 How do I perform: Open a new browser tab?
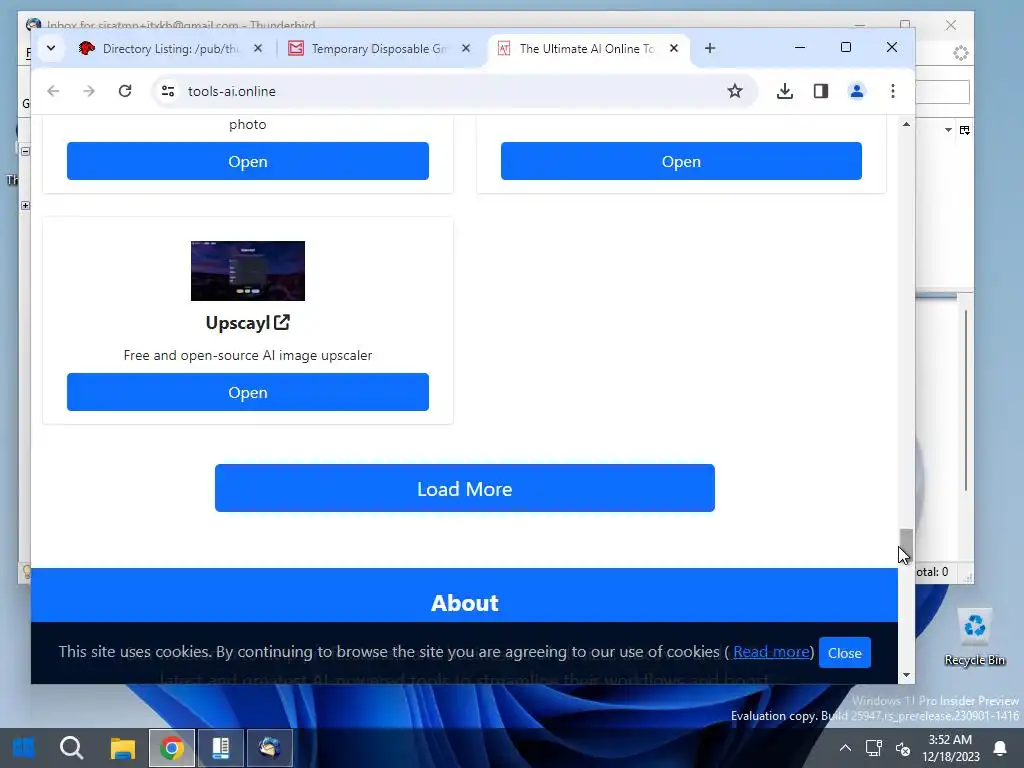(x=710, y=48)
